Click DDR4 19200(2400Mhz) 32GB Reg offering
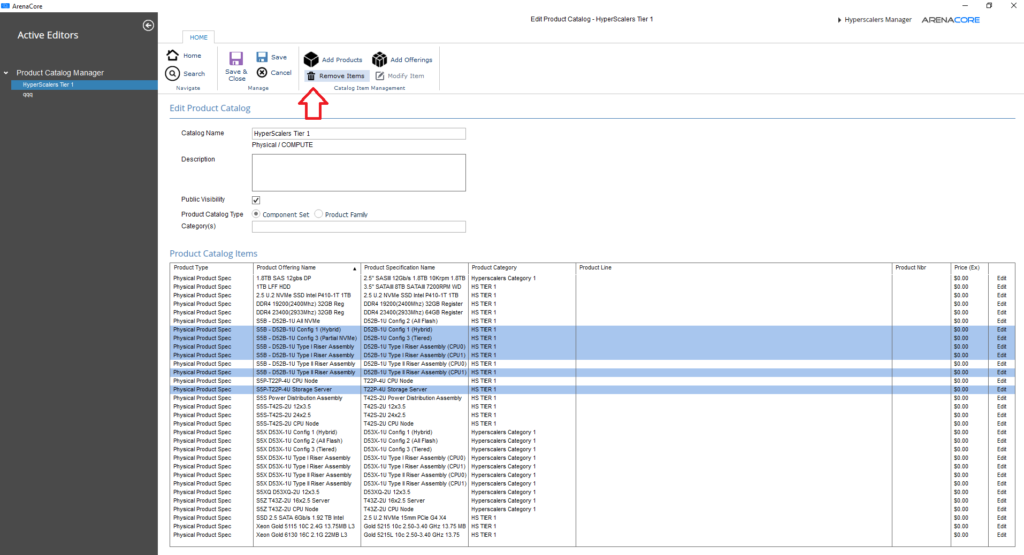 coord(300,304)
